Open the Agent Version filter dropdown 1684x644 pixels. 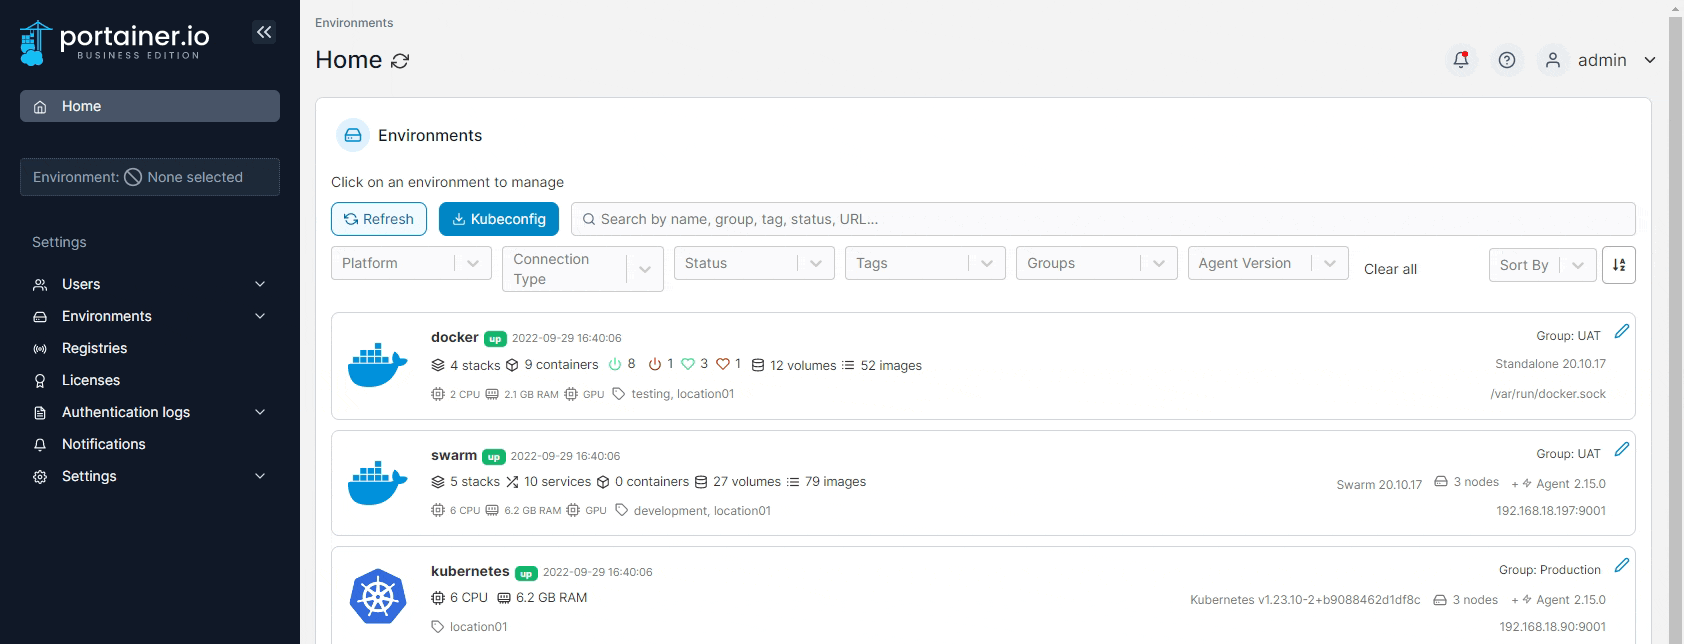(1268, 263)
